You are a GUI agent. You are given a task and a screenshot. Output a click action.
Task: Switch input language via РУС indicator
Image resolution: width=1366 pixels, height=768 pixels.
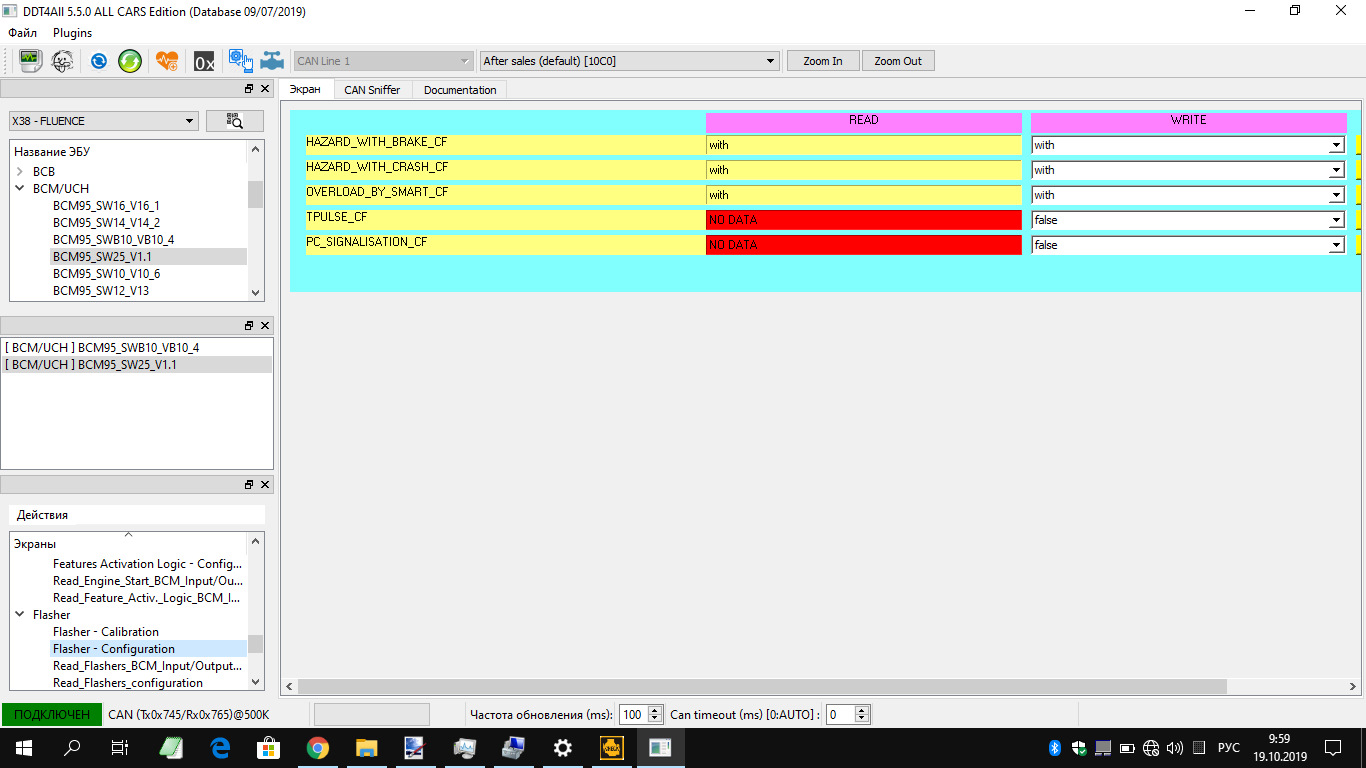[x=1229, y=748]
